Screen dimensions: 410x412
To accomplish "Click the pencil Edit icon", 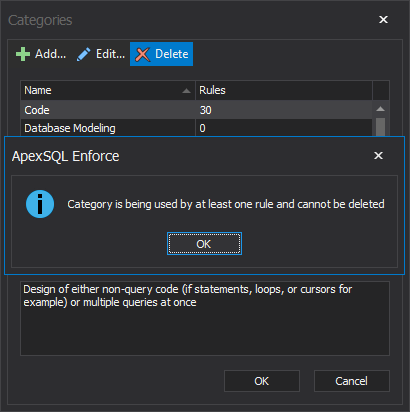I will (x=83, y=54).
